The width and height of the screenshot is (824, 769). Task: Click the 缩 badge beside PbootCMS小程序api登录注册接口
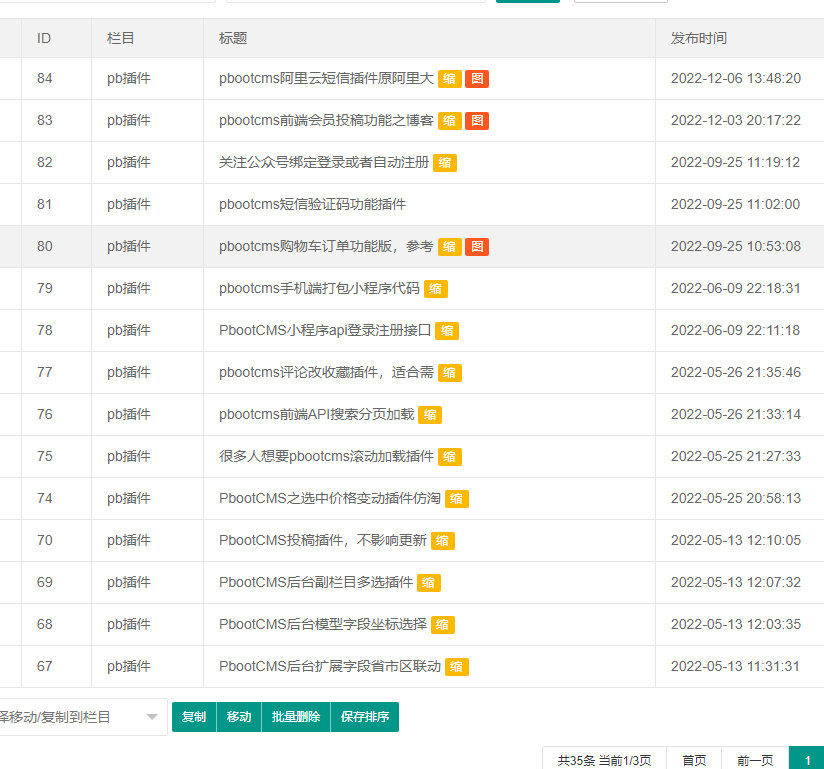(447, 331)
